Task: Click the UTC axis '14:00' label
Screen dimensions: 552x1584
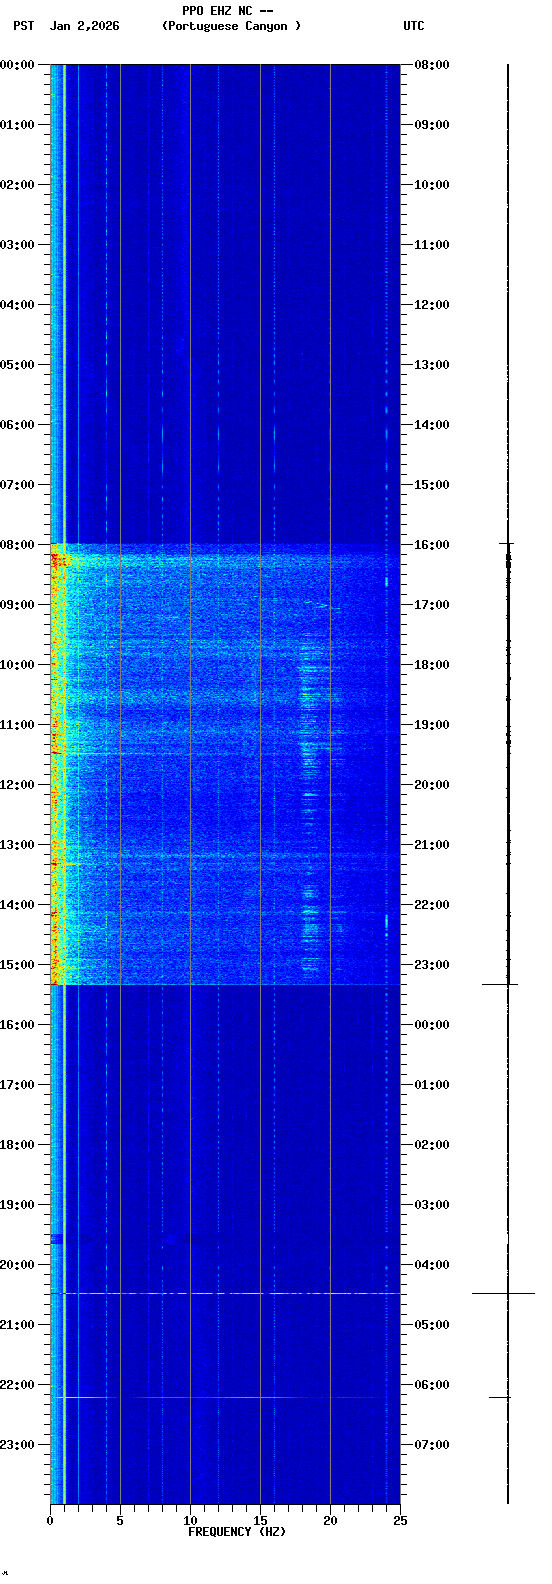Action: [x=432, y=425]
